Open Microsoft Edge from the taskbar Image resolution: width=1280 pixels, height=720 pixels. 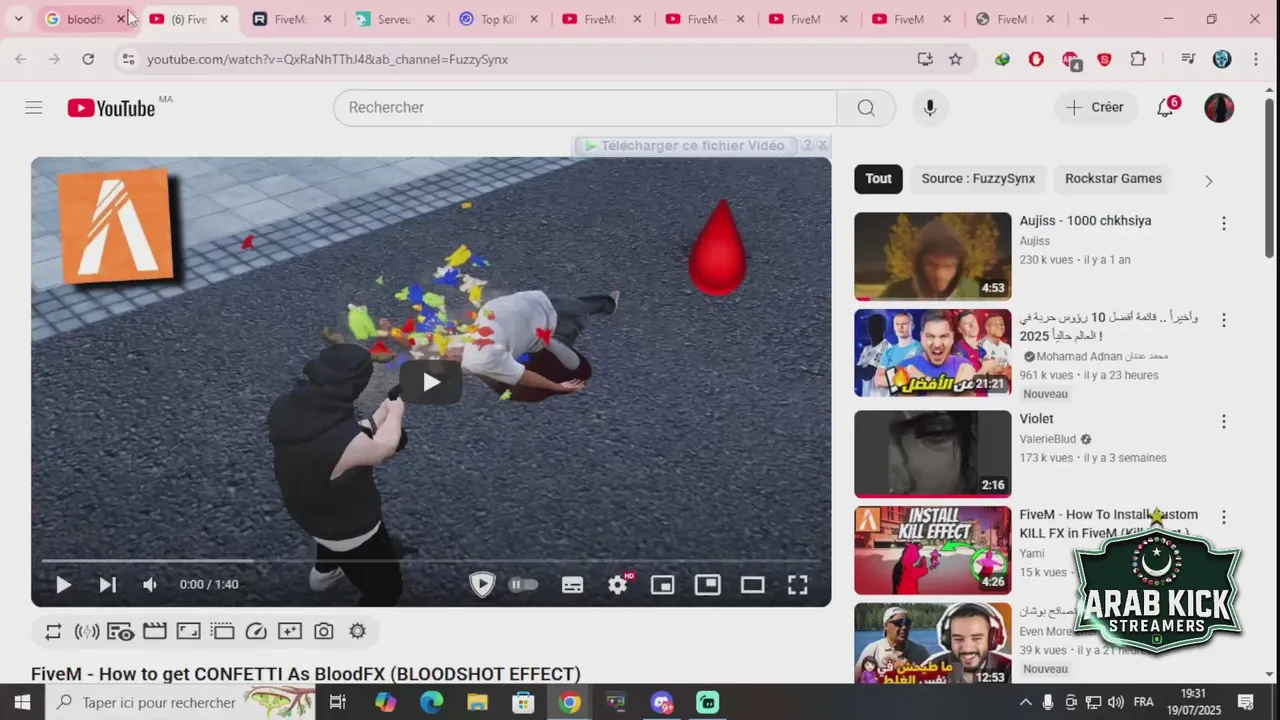point(431,702)
